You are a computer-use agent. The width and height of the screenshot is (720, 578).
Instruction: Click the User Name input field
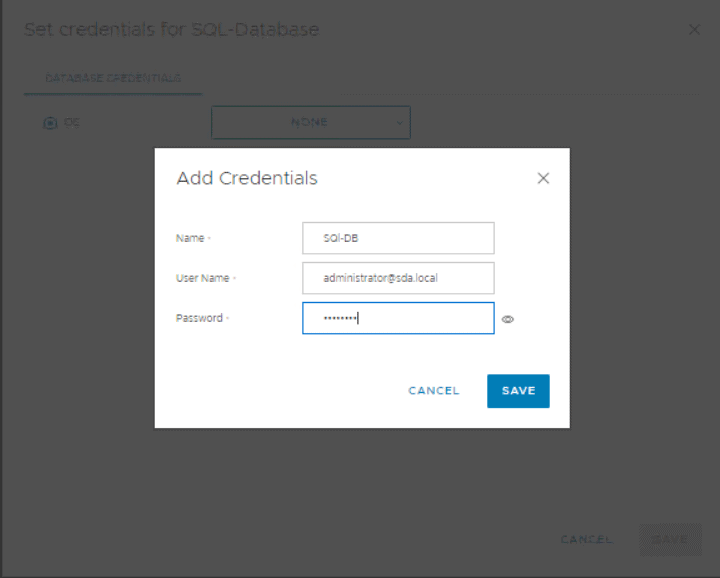[x=398, y=278]
